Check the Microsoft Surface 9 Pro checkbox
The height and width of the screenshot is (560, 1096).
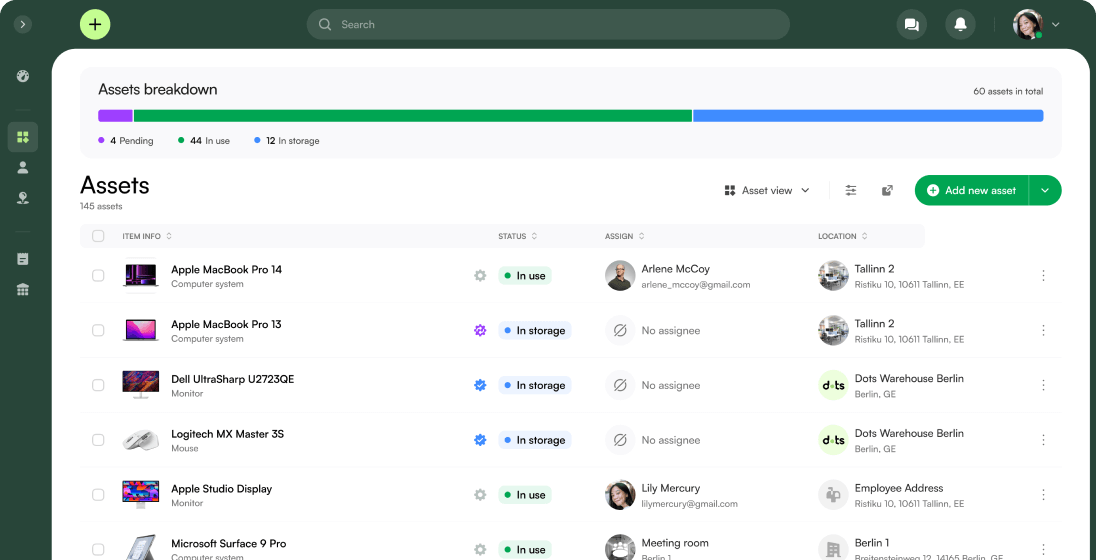[x=98, y=550]
